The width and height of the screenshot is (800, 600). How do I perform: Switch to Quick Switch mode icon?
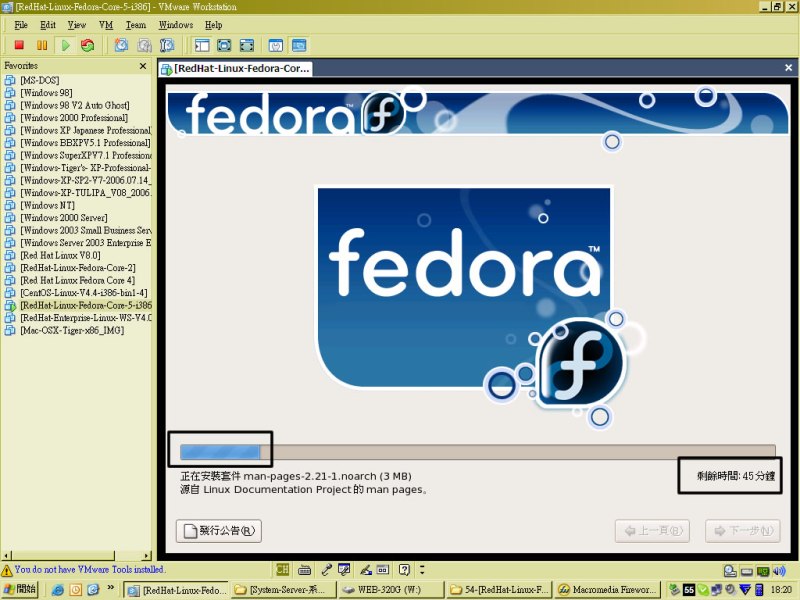pos(224,45)
